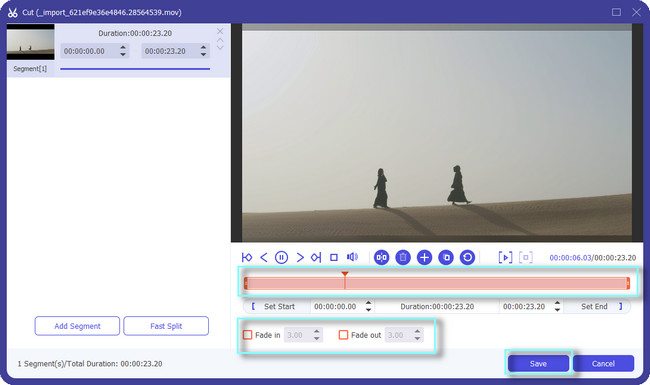This screenshot has width=650, height=385.
Task: Decrease Fade out duration with down arrow
Action: coord(417,338)
